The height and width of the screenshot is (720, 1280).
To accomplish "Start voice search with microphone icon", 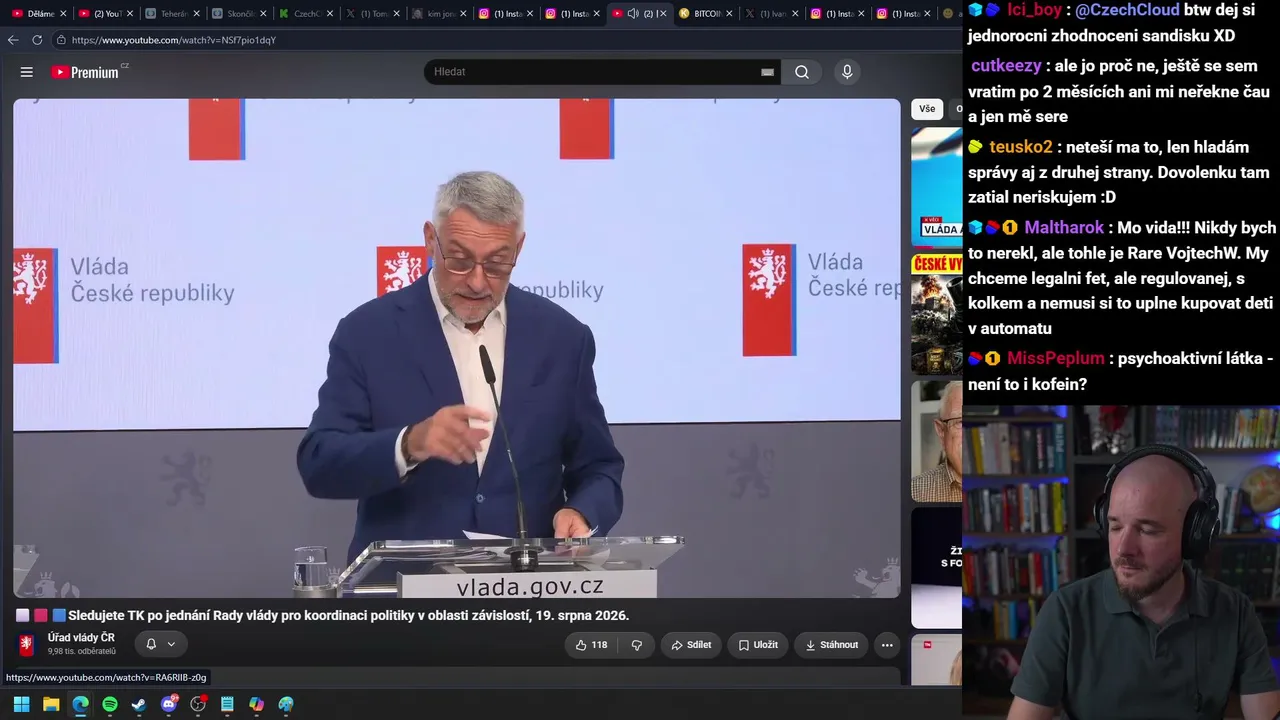I will click(x=847, y=72).
